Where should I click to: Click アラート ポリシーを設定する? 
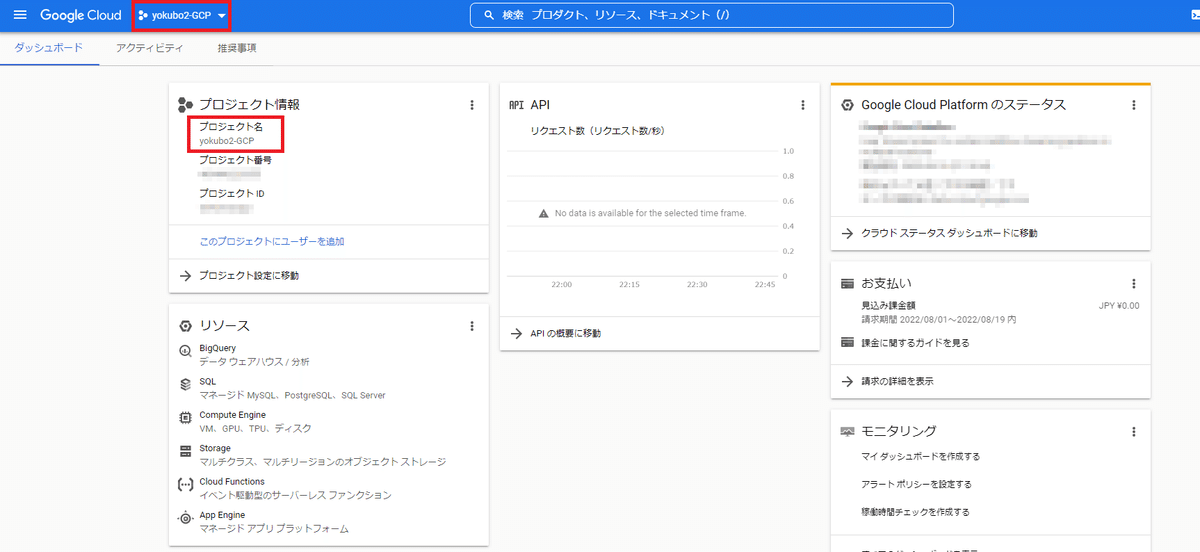point(916,484)
